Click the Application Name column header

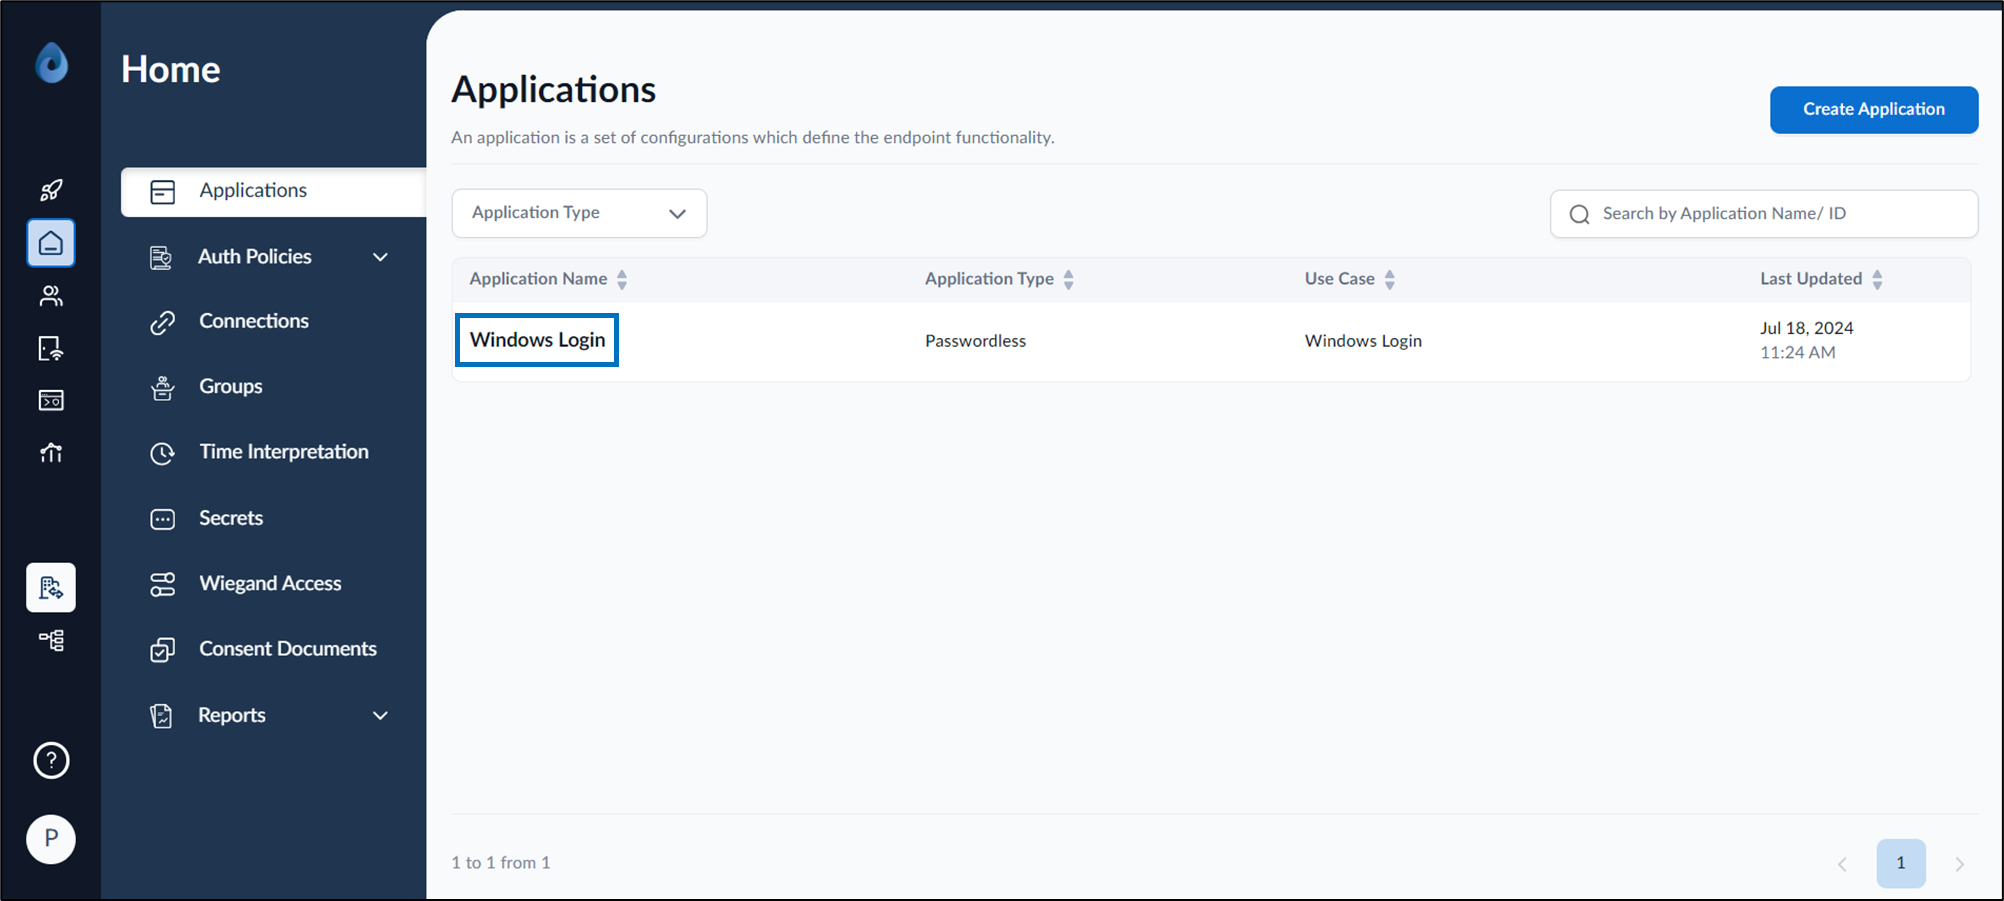538,279
